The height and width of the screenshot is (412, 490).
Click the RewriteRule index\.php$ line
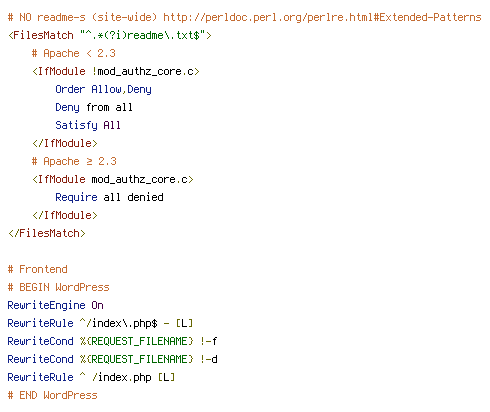pos(100,323)
